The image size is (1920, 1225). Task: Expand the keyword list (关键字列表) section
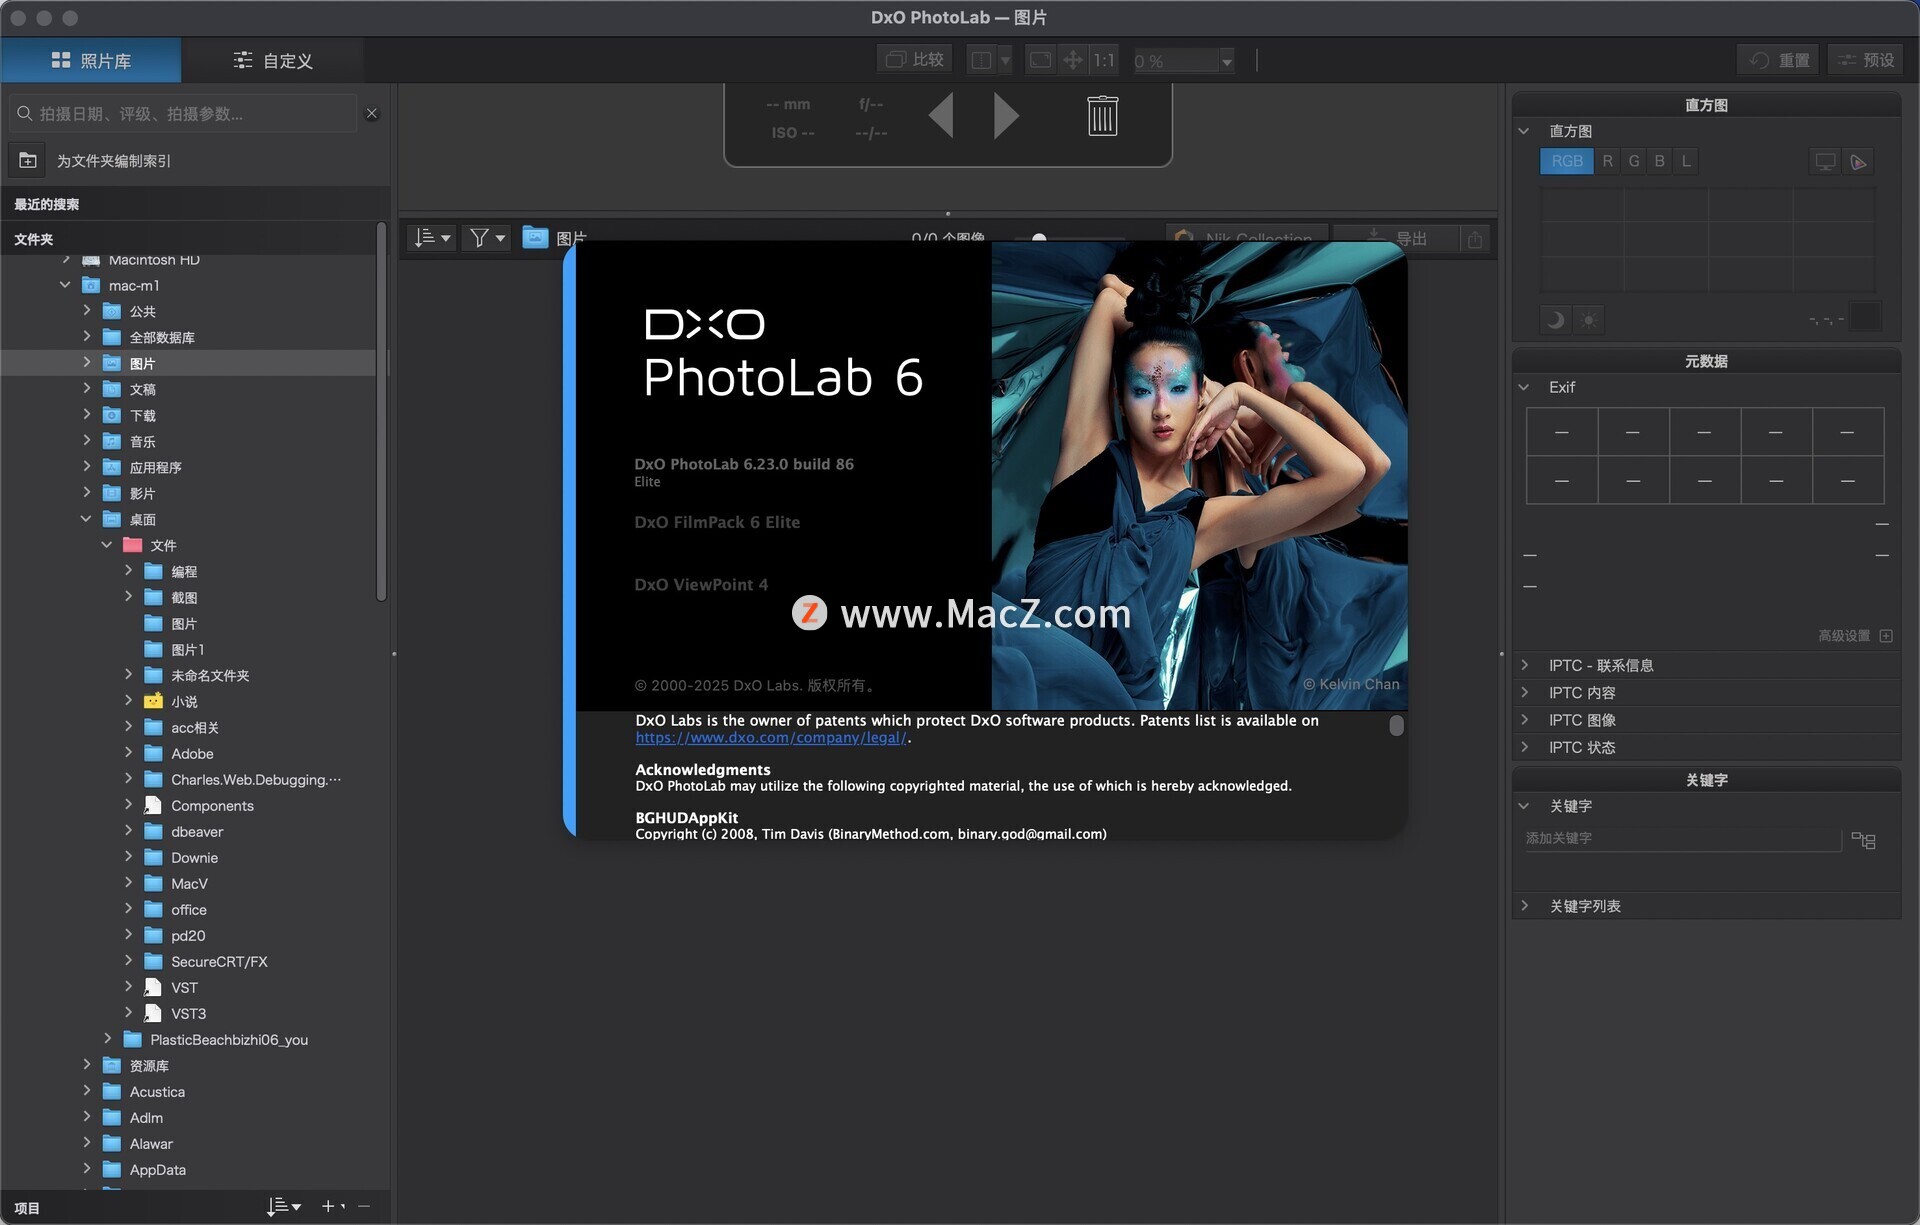[x=1523, y=905]
